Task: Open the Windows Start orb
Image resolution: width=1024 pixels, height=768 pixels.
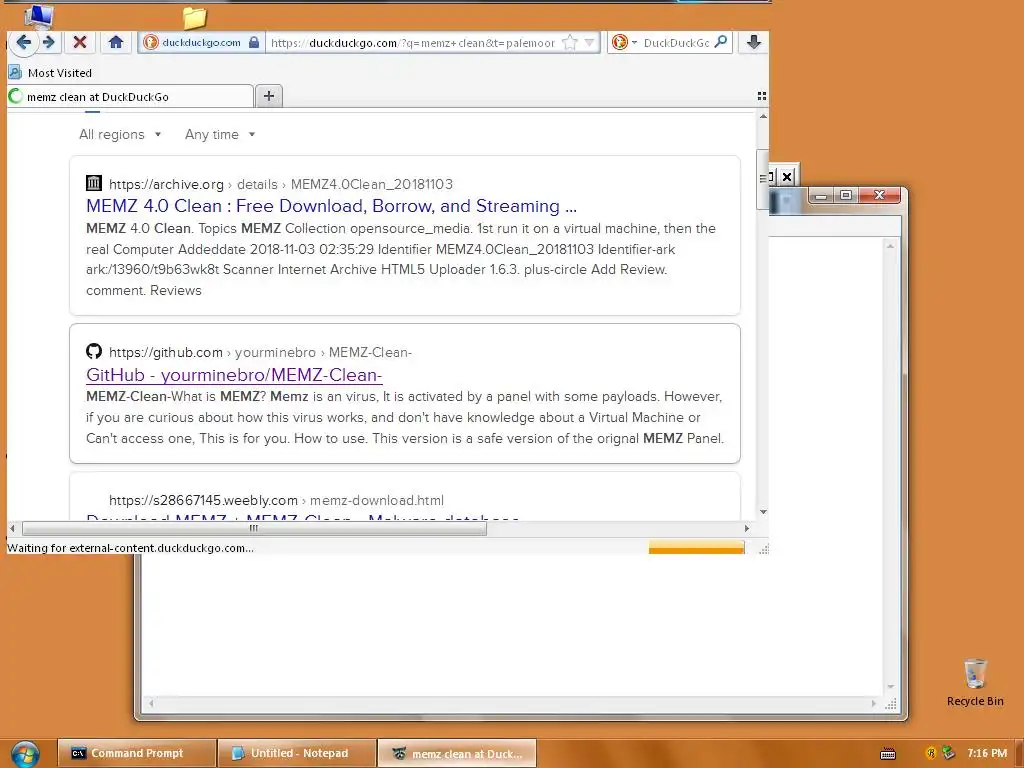Action: click(x=25, y=754)
